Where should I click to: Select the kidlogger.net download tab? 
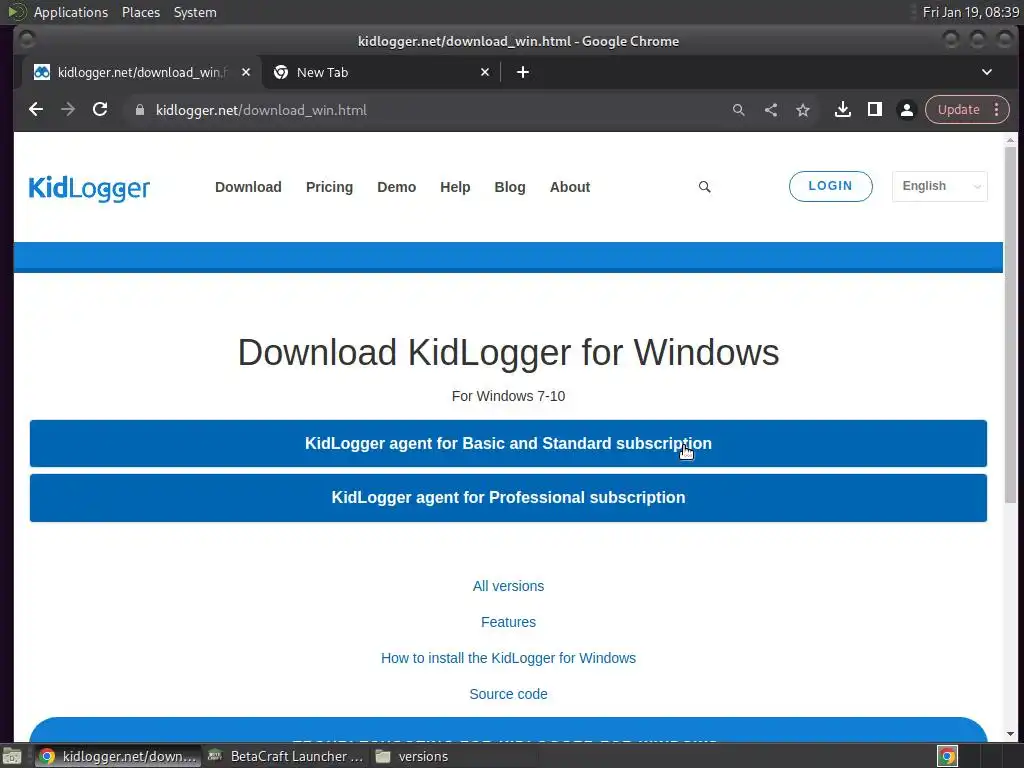[141, 72]
